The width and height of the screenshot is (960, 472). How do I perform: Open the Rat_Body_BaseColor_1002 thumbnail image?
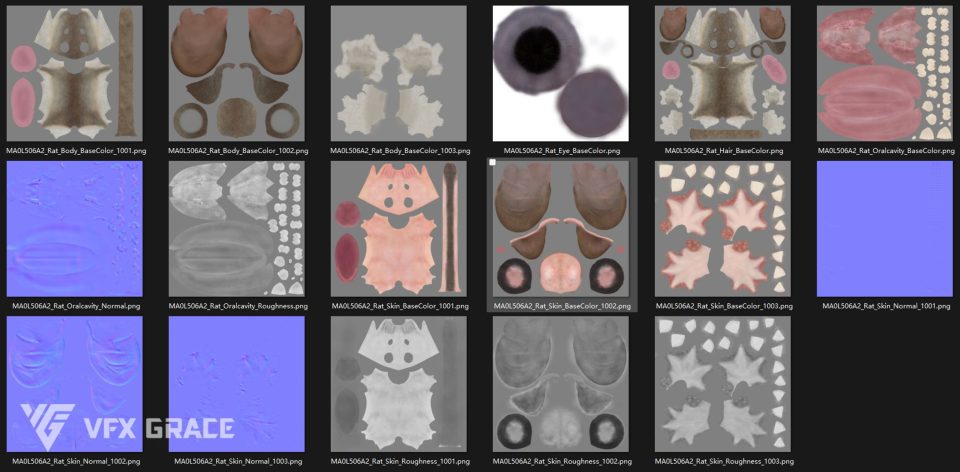coord(237,73)
